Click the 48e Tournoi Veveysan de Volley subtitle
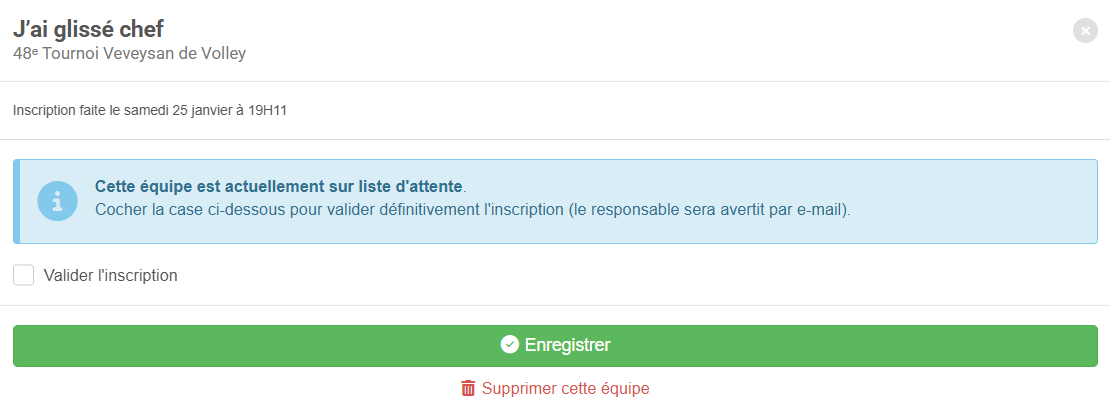Image resolution: width=1110 pixels, height=412 pixels. [x=129, y=53]
